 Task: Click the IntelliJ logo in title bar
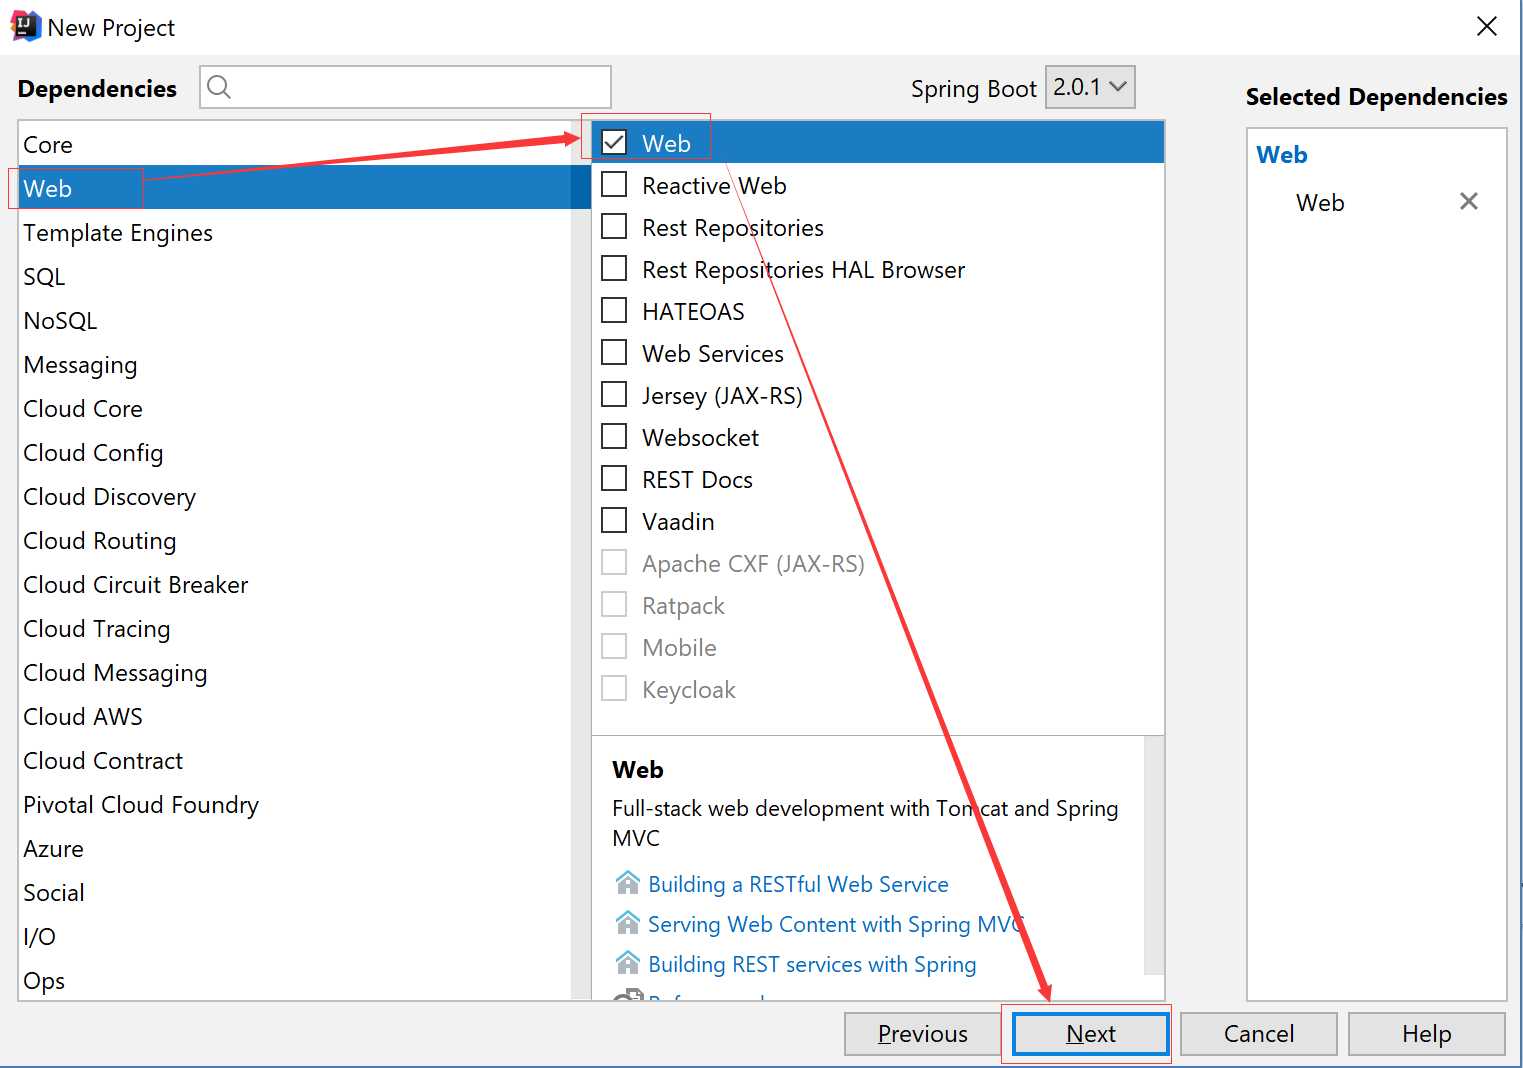pyautogui.click(x=25, y=26)
